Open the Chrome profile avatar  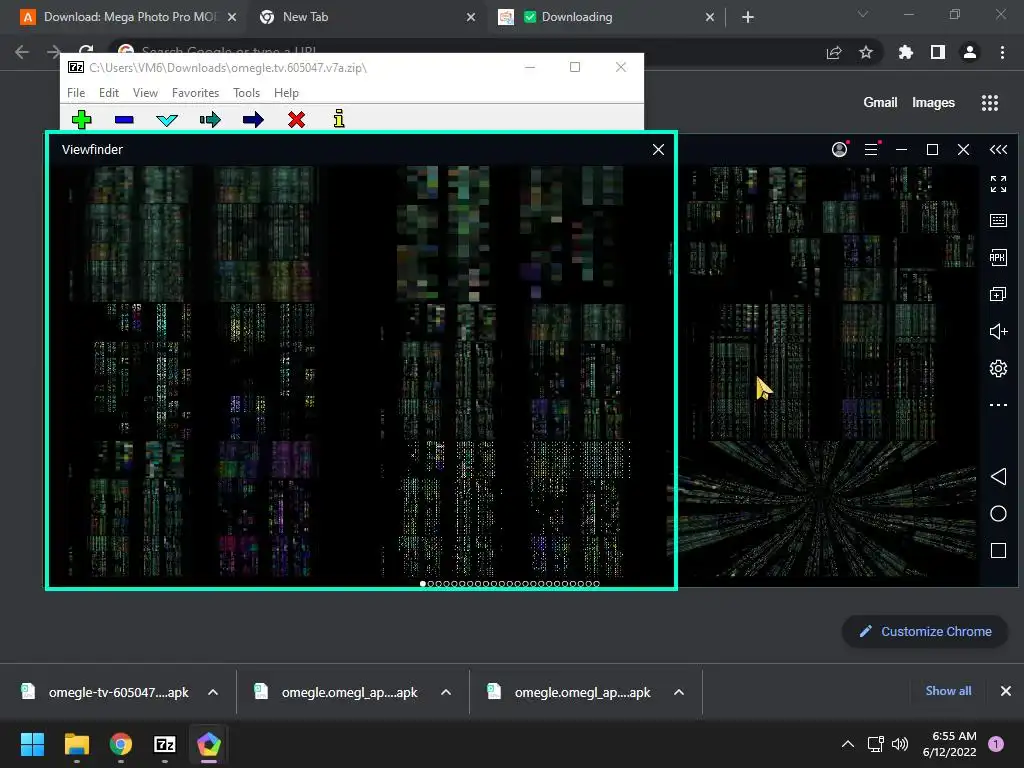970,52
